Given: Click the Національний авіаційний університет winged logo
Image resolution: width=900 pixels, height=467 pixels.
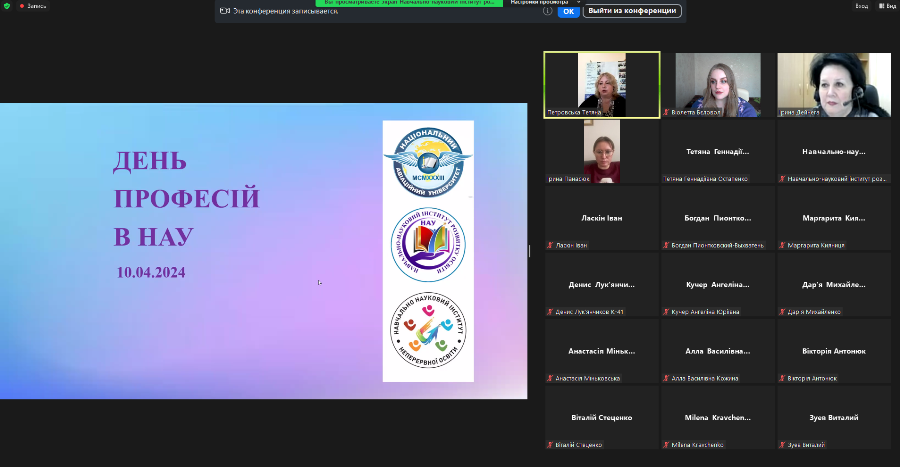Looking at the screenshot, I should click(x=428, y=162).
